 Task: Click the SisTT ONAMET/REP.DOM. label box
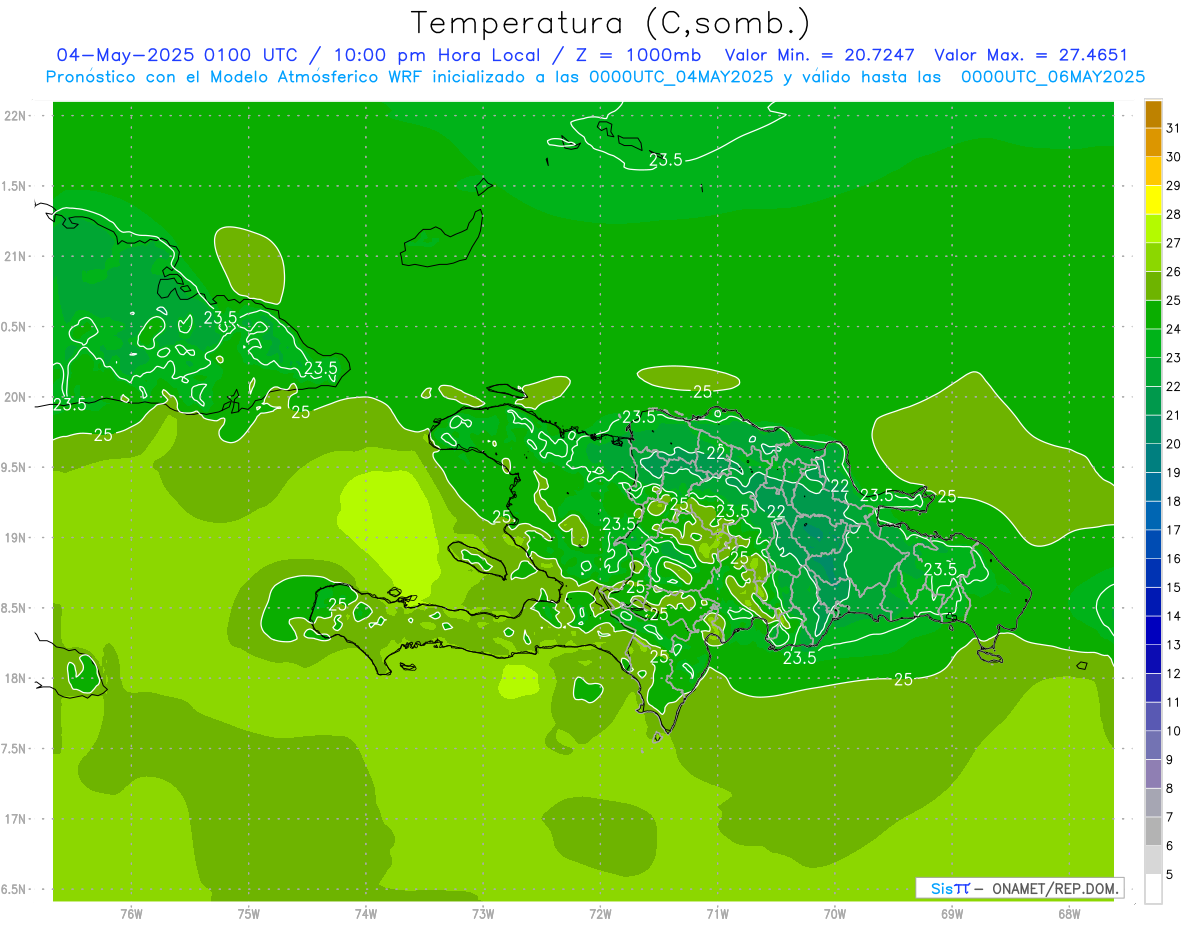(1019, 888)
